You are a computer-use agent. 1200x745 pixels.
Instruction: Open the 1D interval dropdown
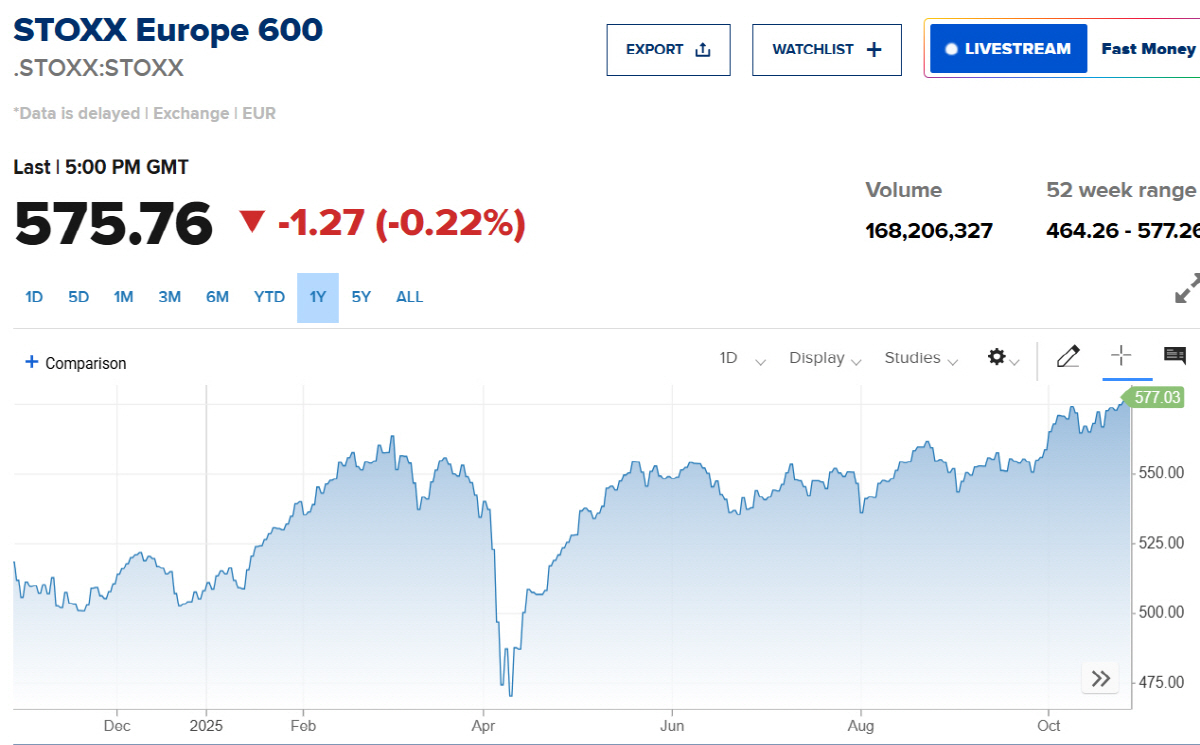click(x=737, y=357)
